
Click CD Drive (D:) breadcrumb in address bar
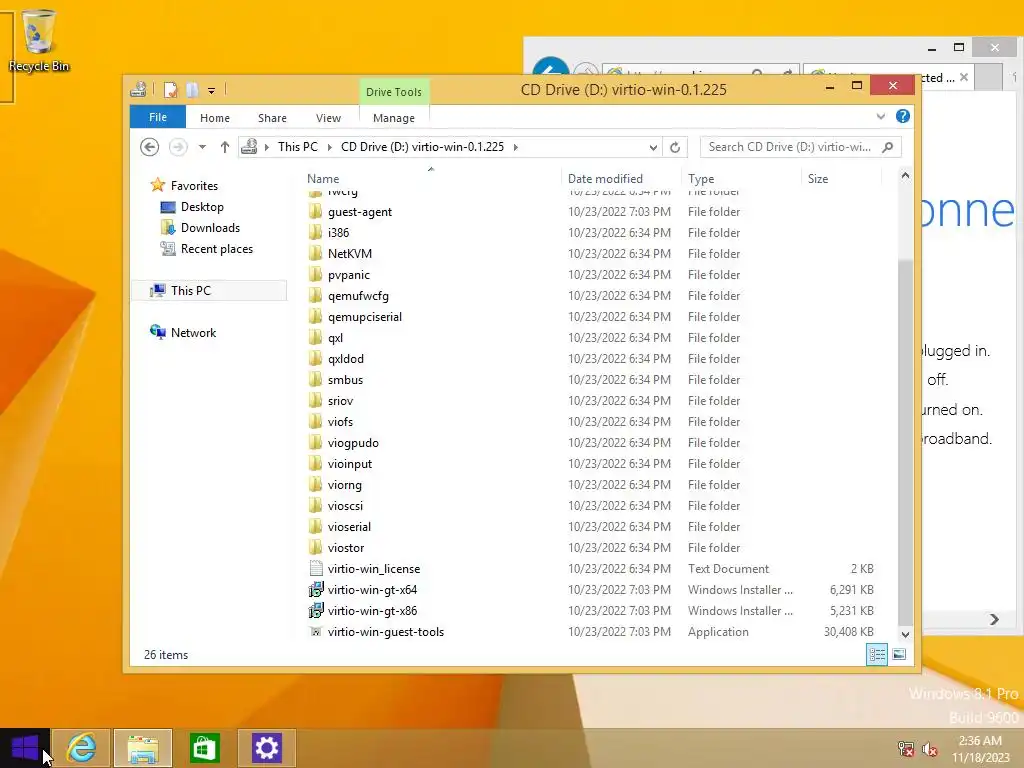[x=423, y=147]
